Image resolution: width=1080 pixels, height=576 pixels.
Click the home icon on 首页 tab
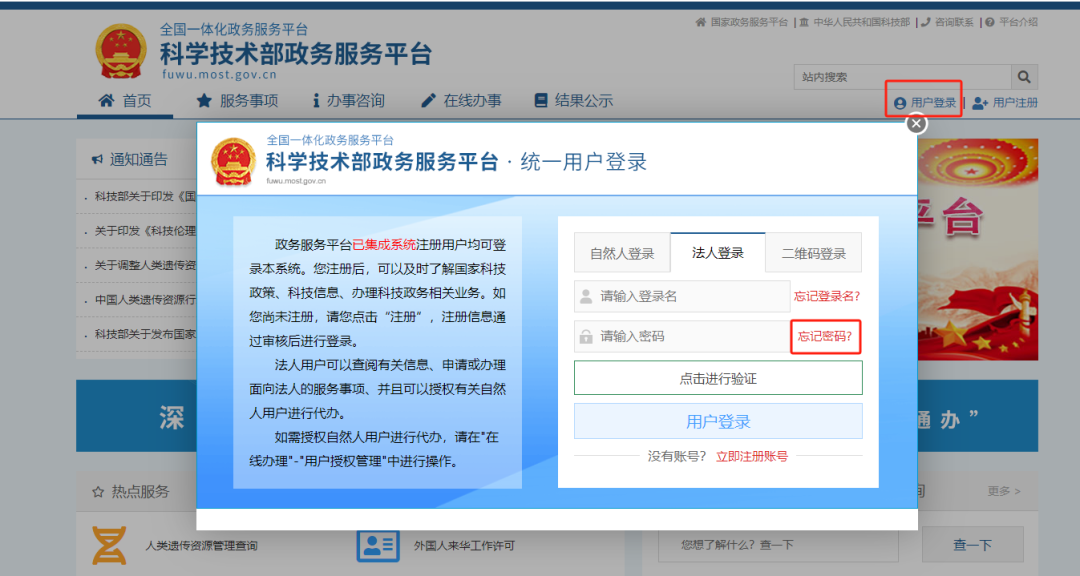tap(108, 99)
